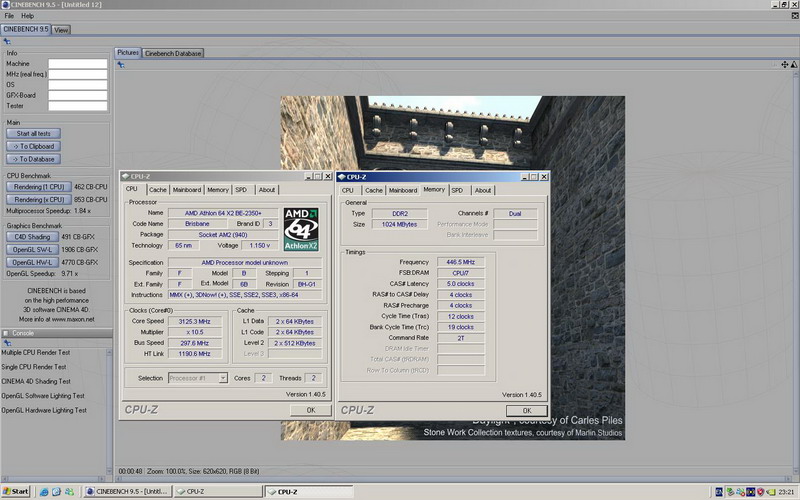Open About tab in right CPU-Z window

coord(483,190)
